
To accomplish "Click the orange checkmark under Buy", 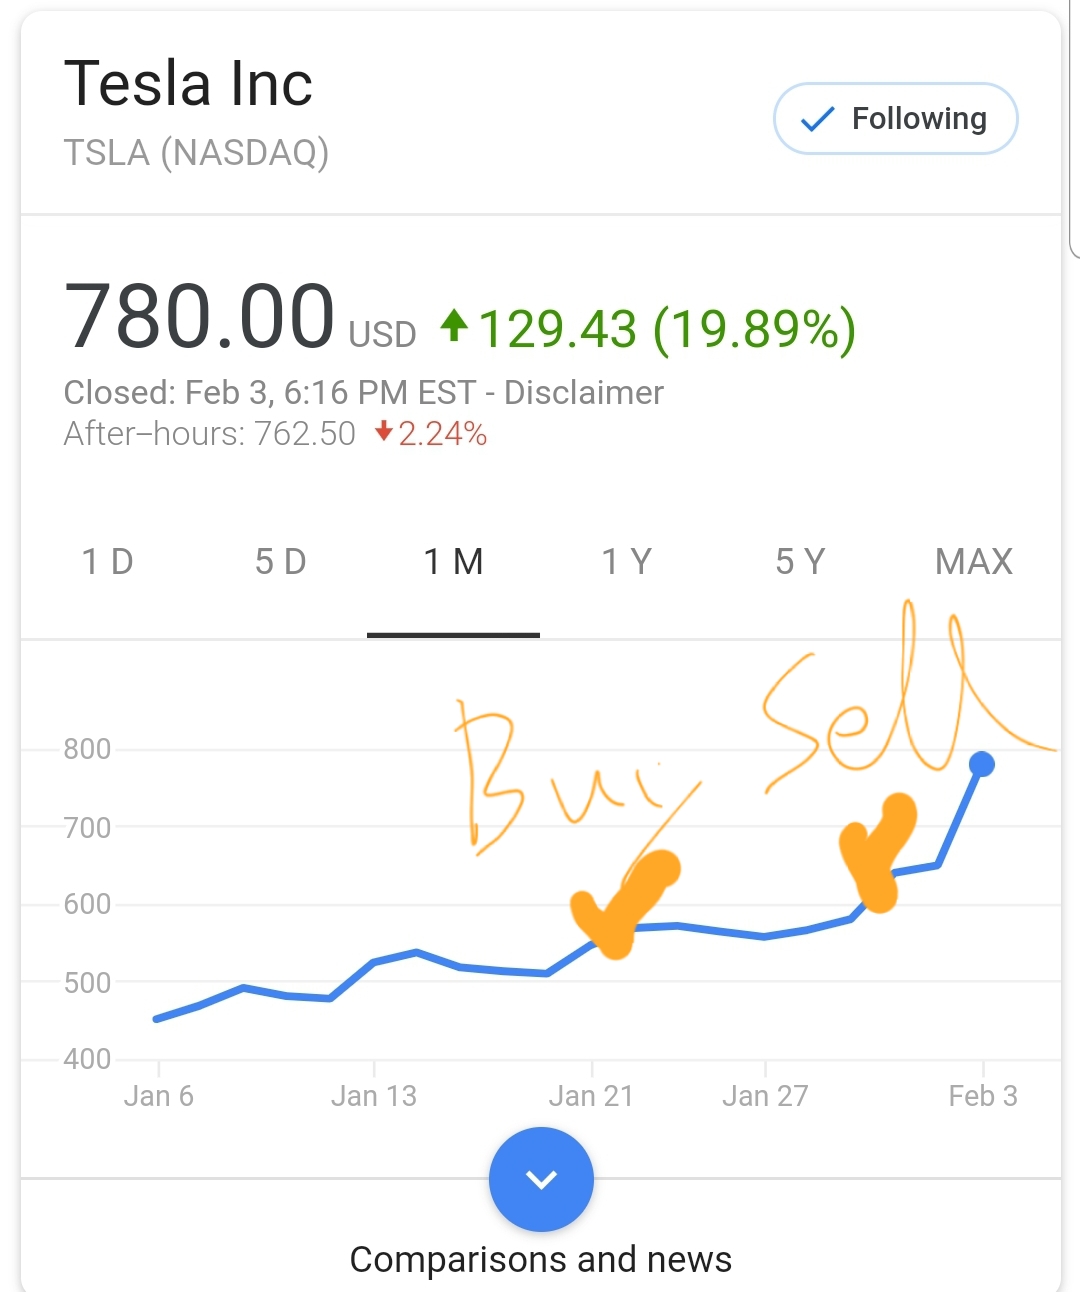I will coord(624,905).
